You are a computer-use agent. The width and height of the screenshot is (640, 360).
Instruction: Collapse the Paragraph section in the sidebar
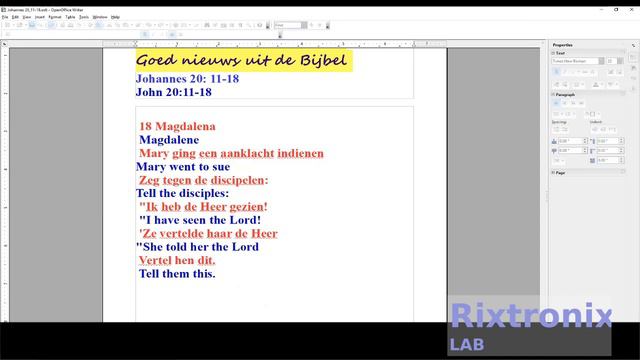(553, 95)
